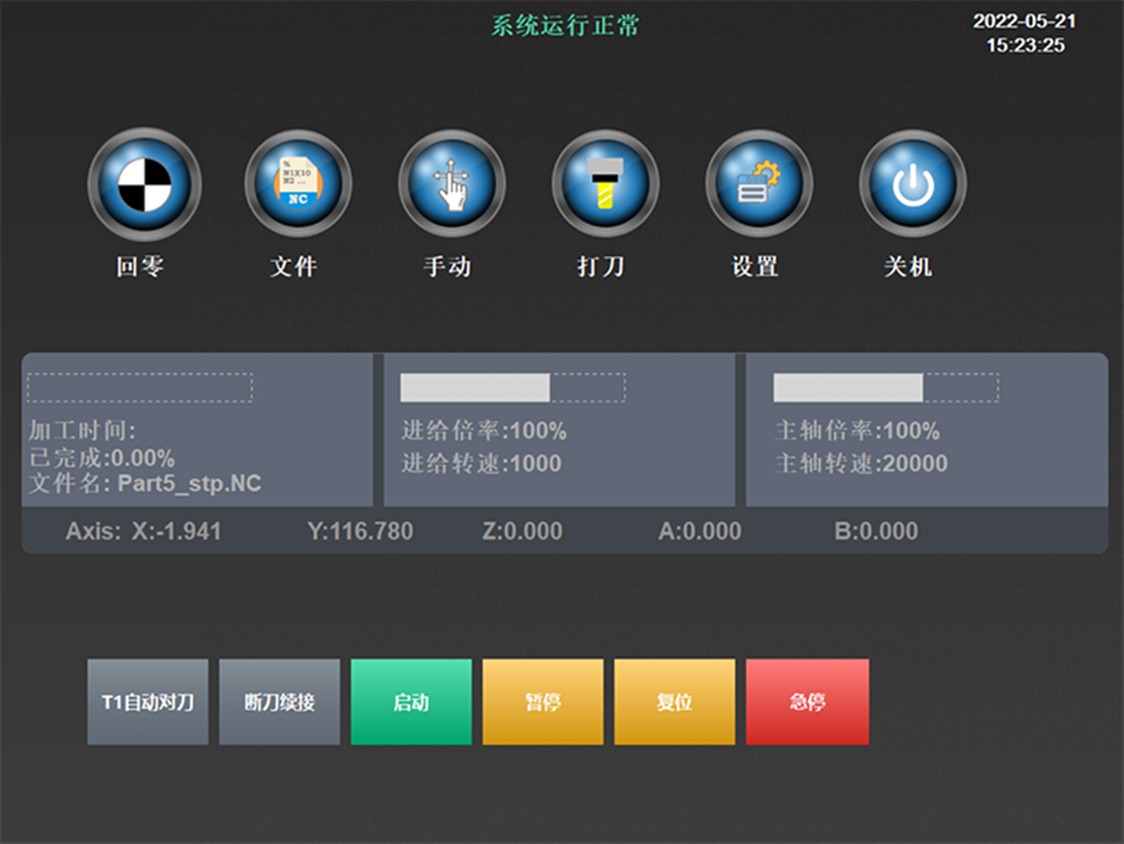Open the 文件 NC file icon
The width and height of the screenshot is (1124, 844).
[298, 185]
